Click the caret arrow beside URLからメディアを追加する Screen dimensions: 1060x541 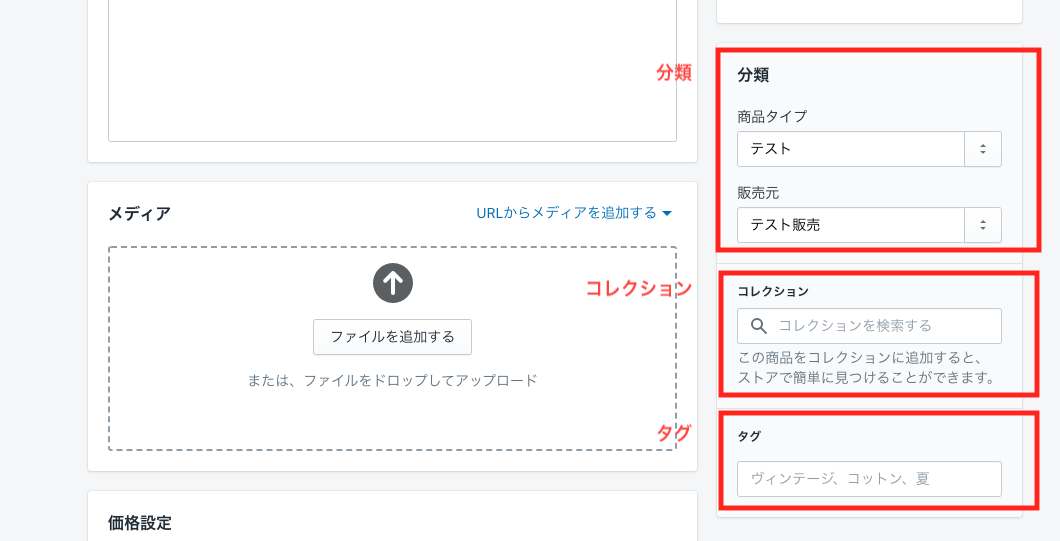pyautogui.click(x=667, y=213)
